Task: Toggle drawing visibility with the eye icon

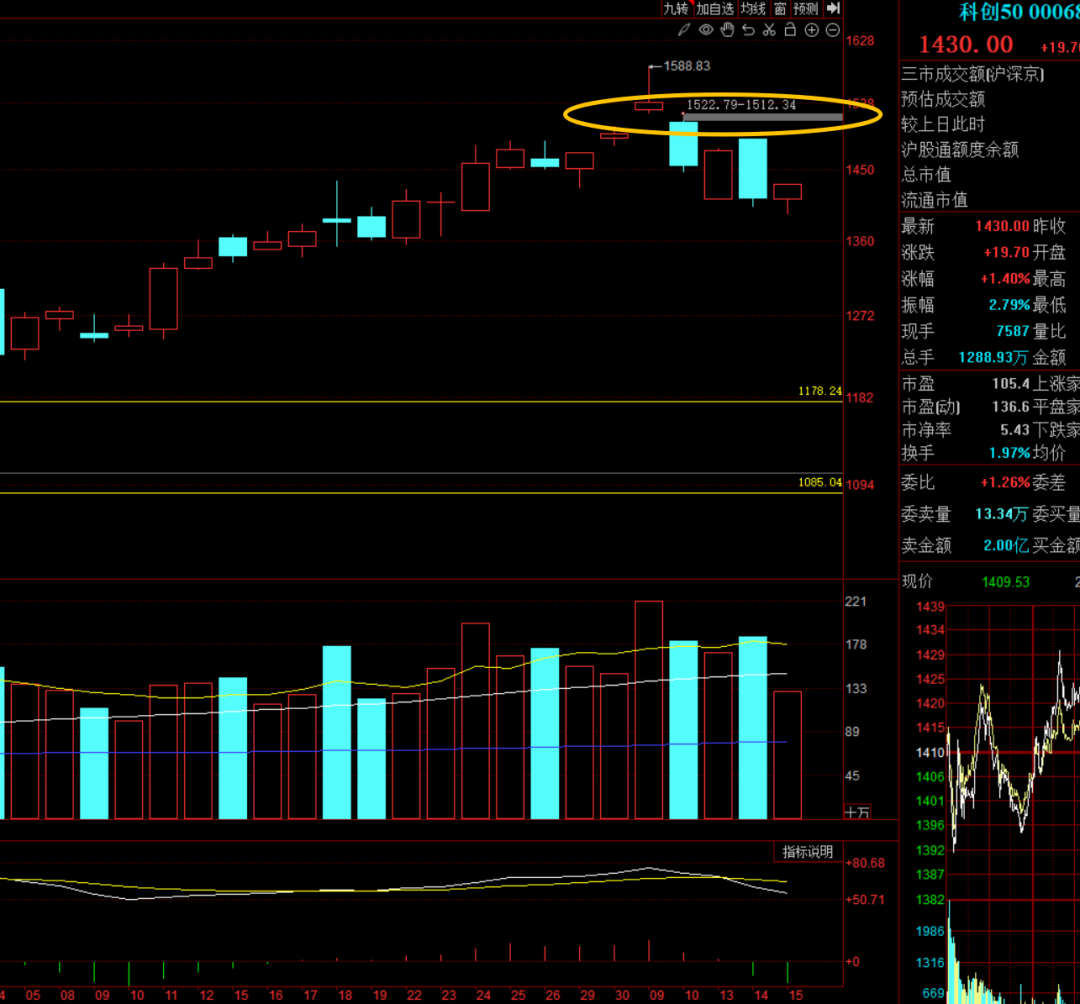Action: point(706,30)
